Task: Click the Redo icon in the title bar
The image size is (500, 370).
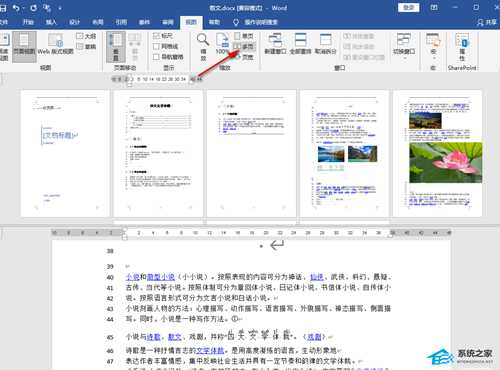Action: click(x=34, y=8)
